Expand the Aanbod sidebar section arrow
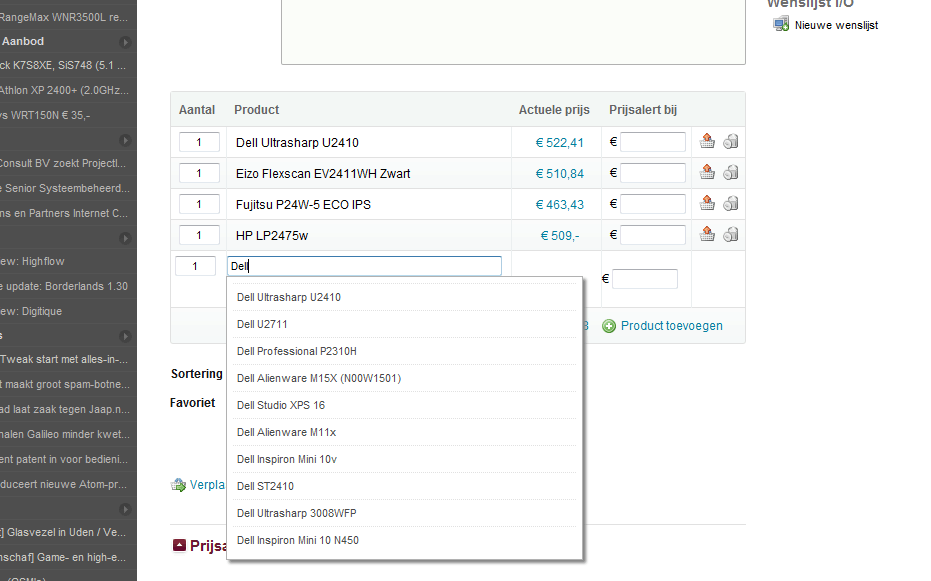The height and width of the screenshot is (581, 931). click(x=125, y=42)
